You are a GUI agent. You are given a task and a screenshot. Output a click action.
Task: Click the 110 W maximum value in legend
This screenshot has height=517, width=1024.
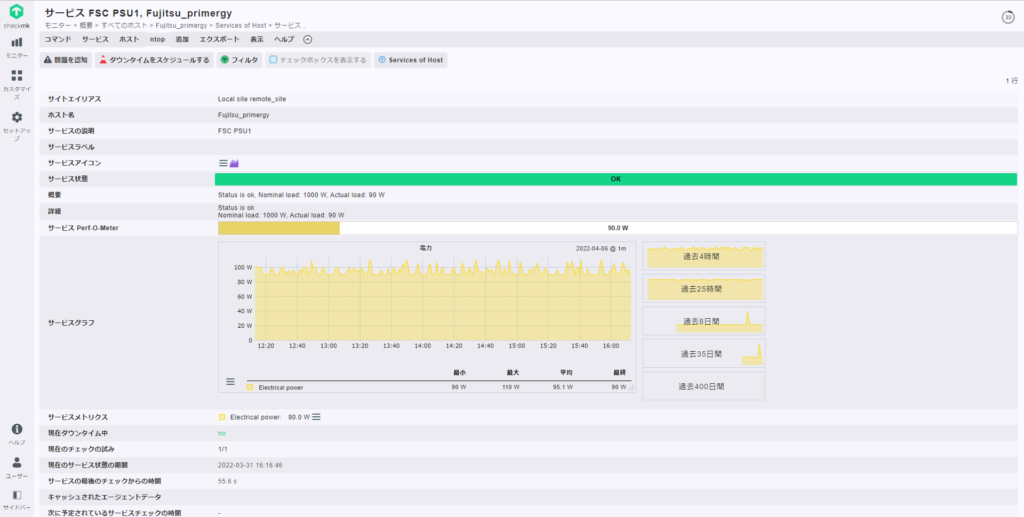tap(511, 387)
